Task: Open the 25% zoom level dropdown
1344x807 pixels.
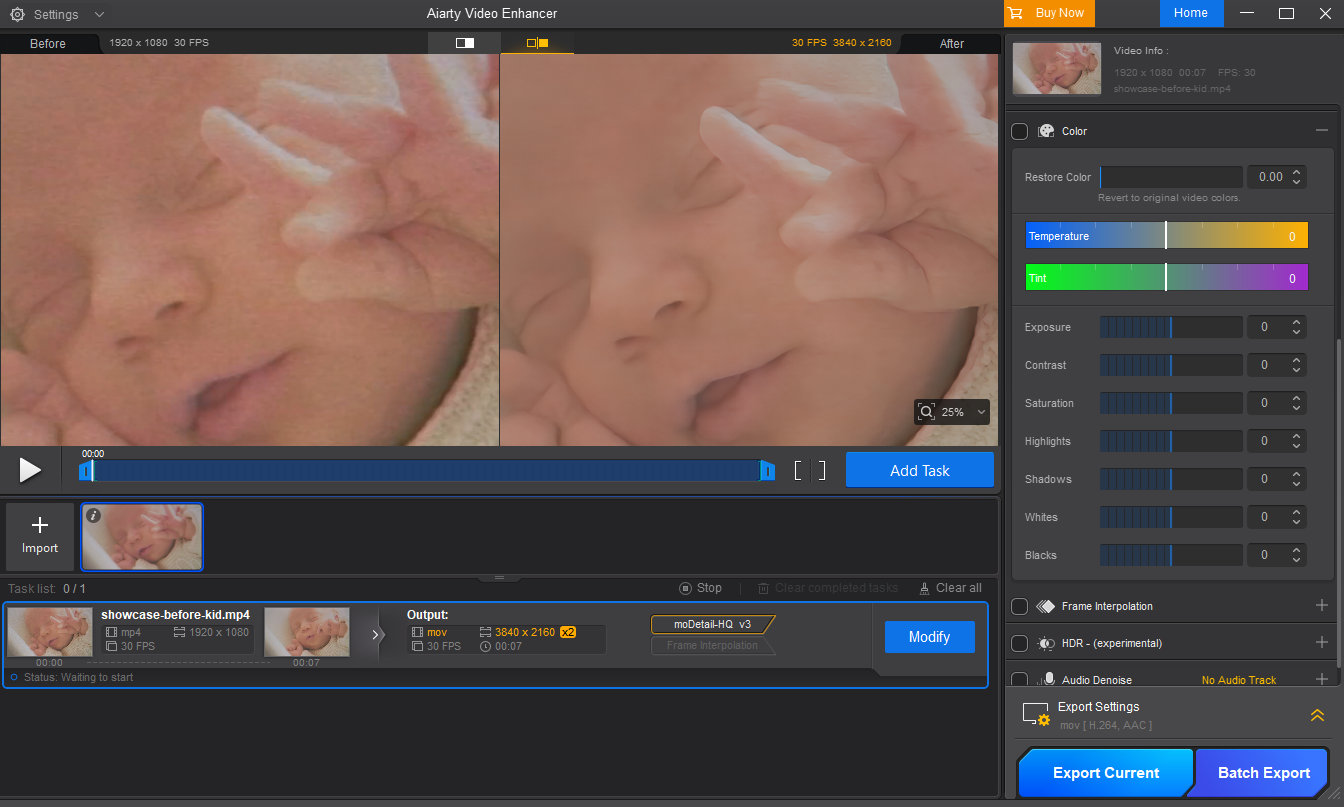Action: click(980, 412)
